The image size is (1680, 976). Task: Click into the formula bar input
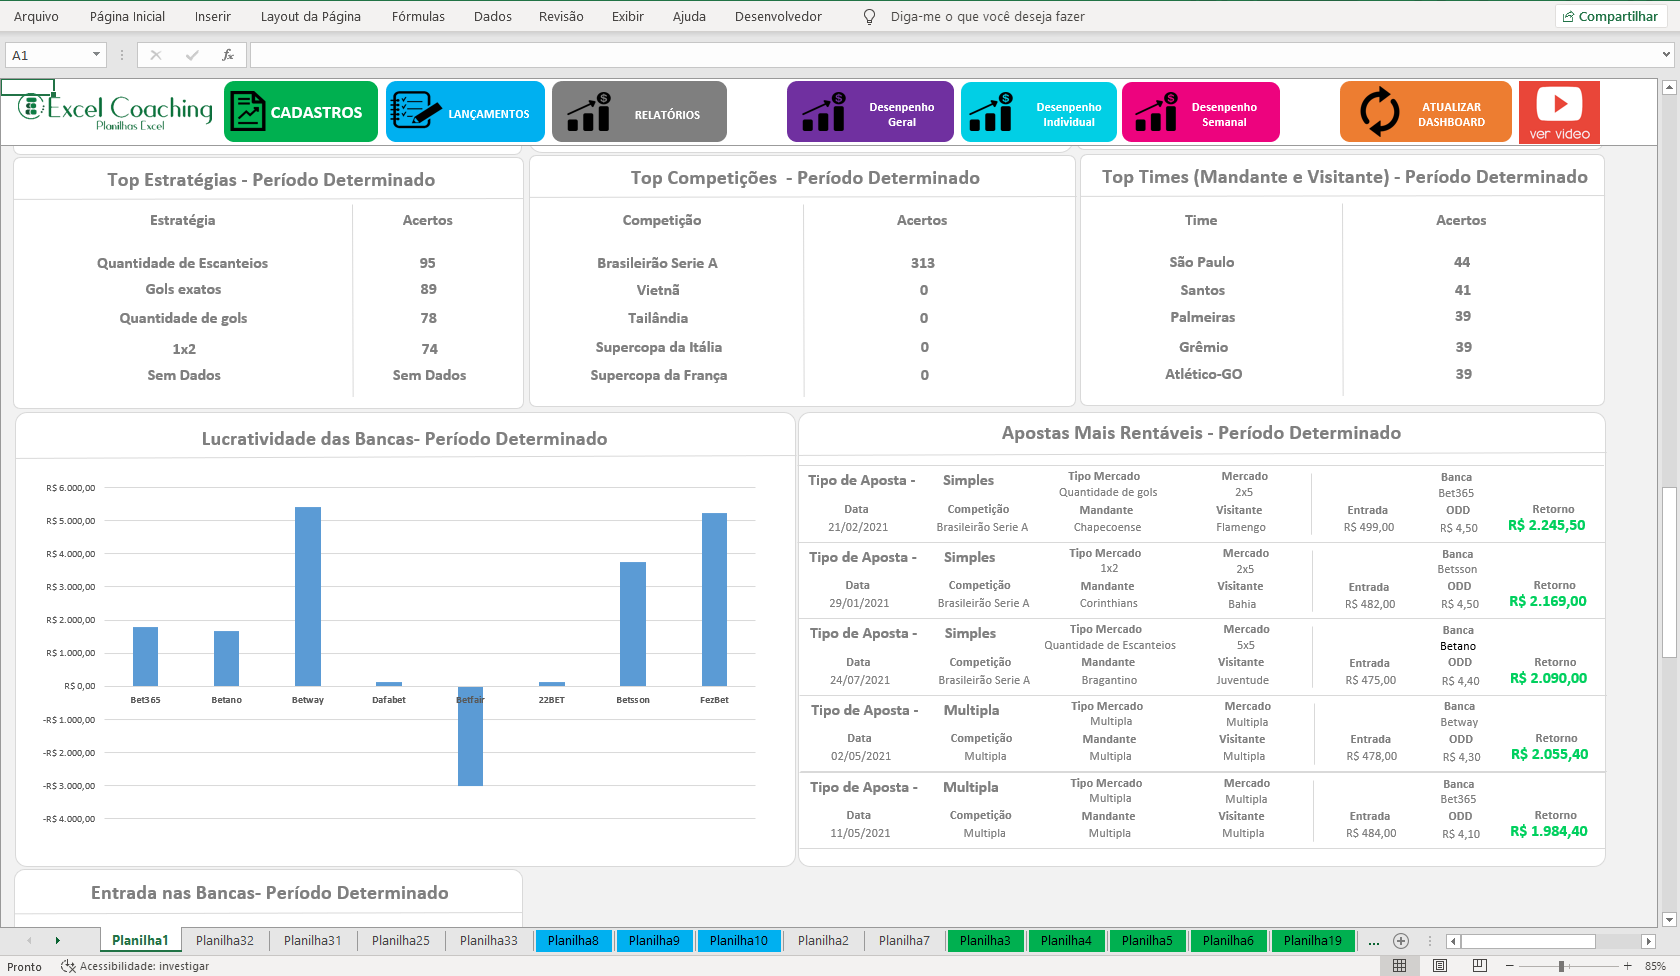pyautogui.click(x=955, y=55)
